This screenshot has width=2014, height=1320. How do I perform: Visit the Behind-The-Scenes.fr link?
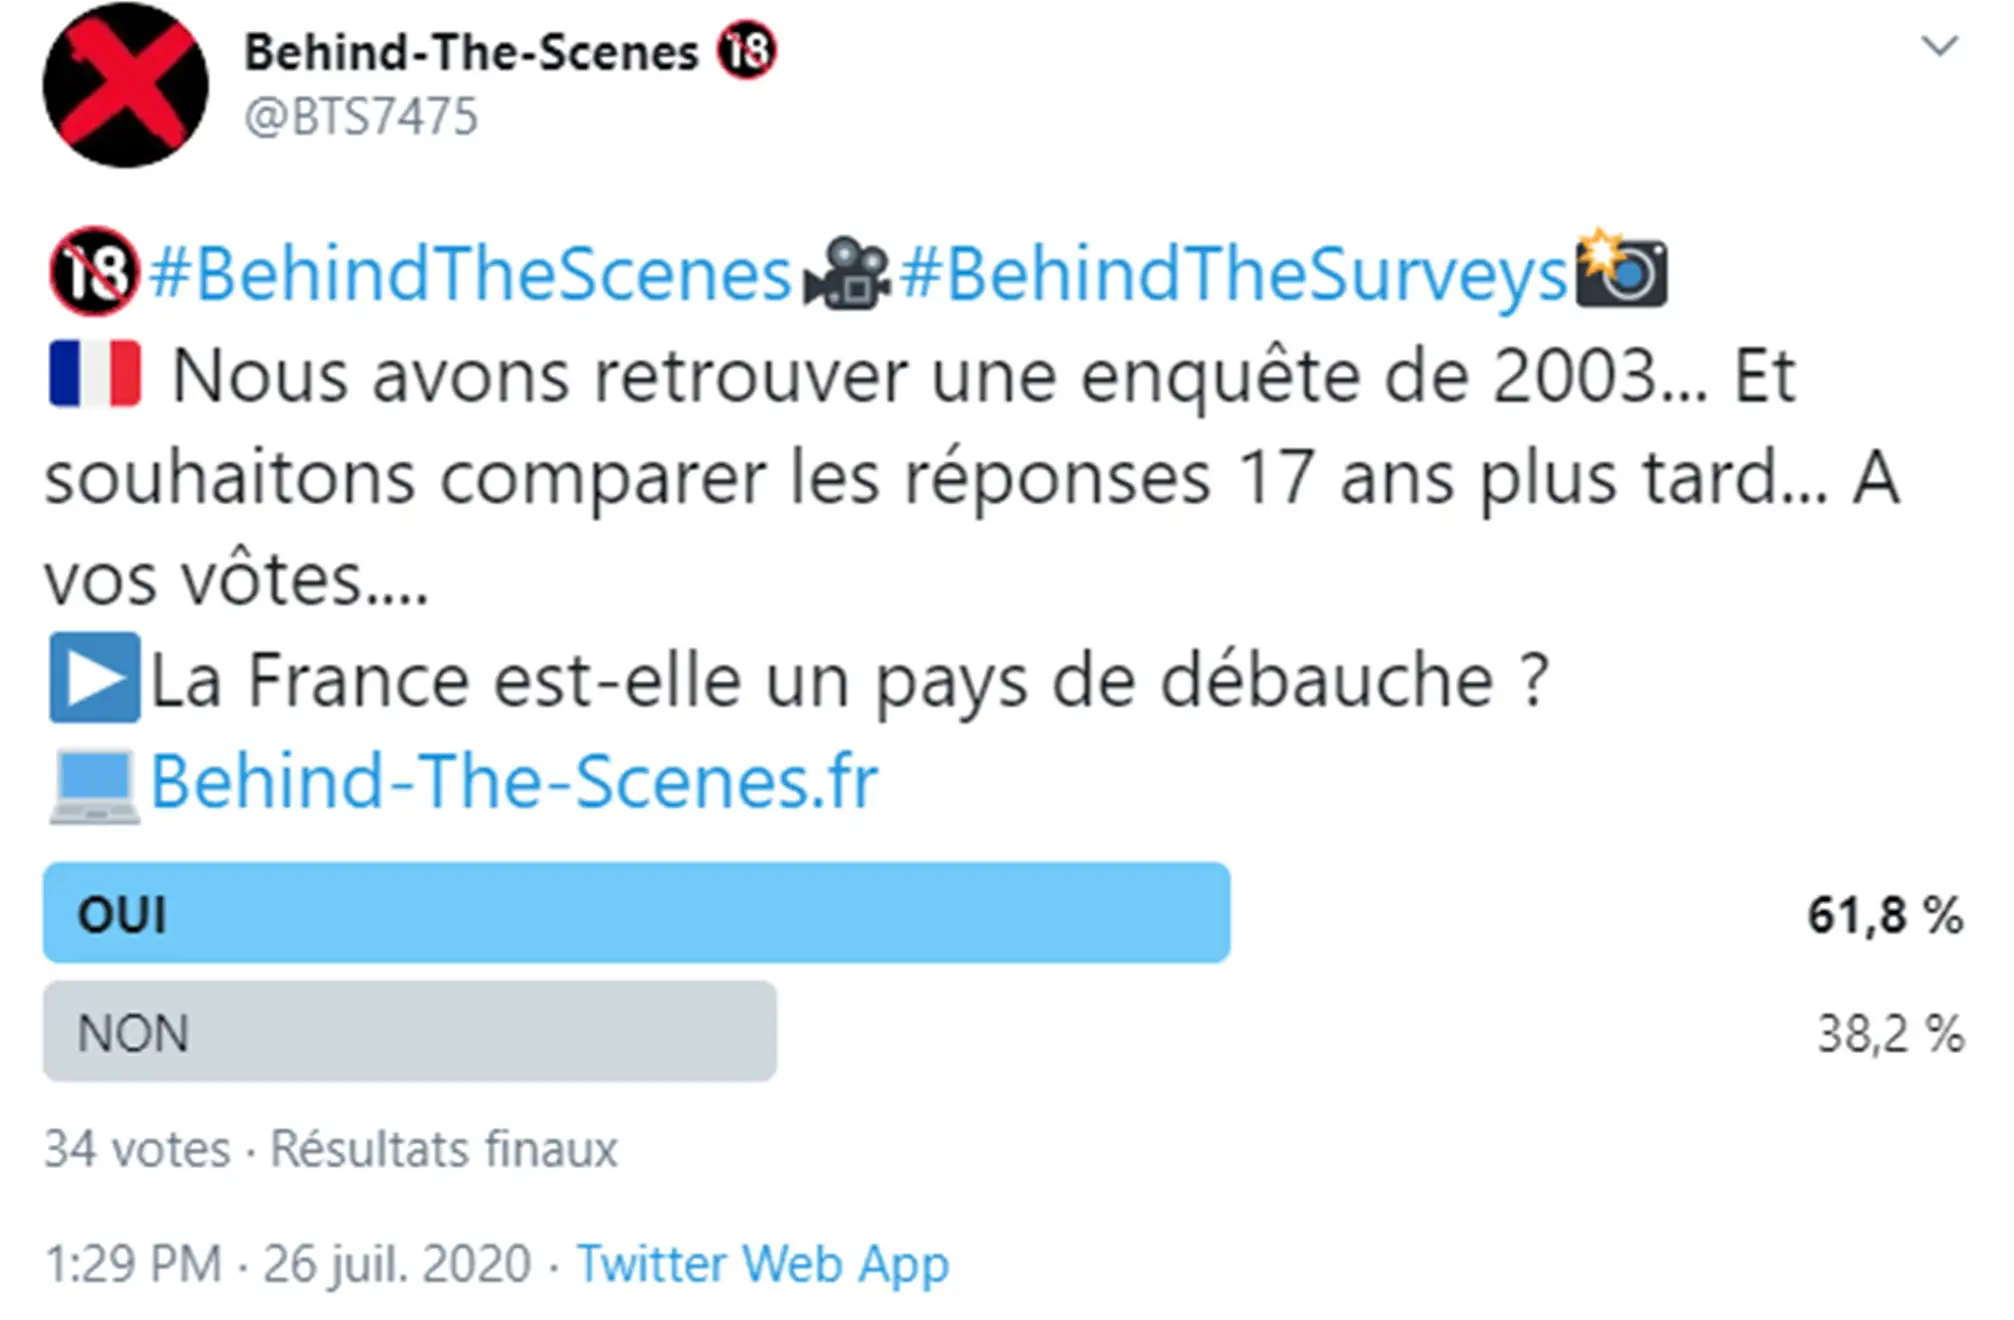(514, 782)
